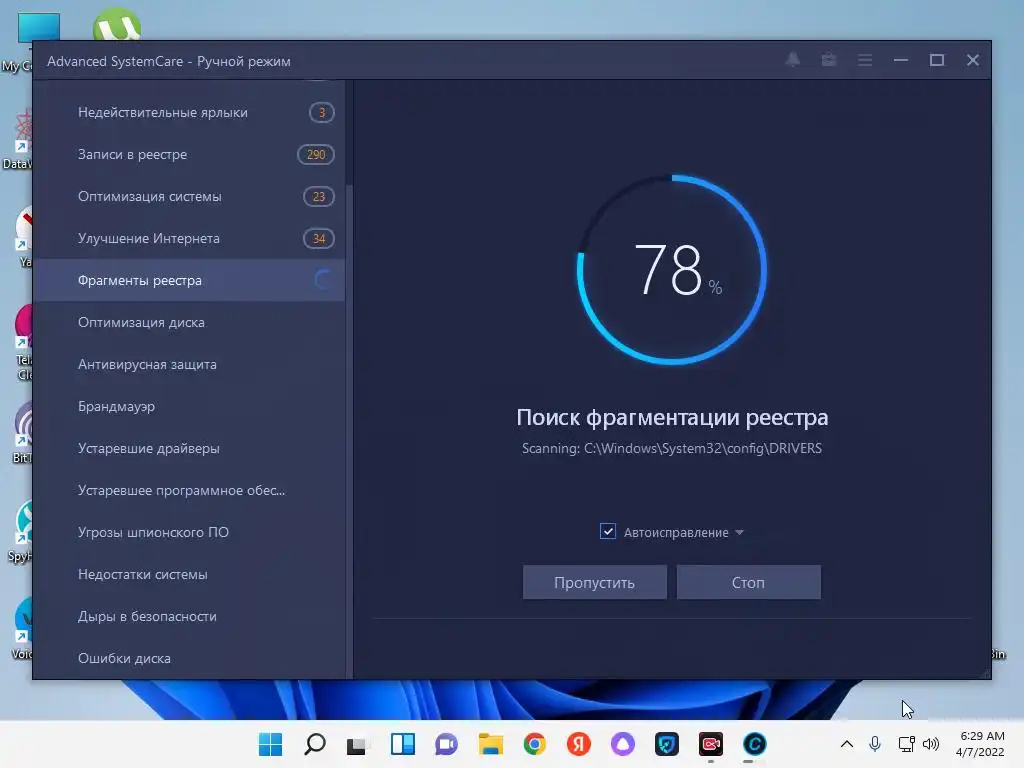
Task: Click the 23 system optimization badge
Action: (x=318, y=197)
